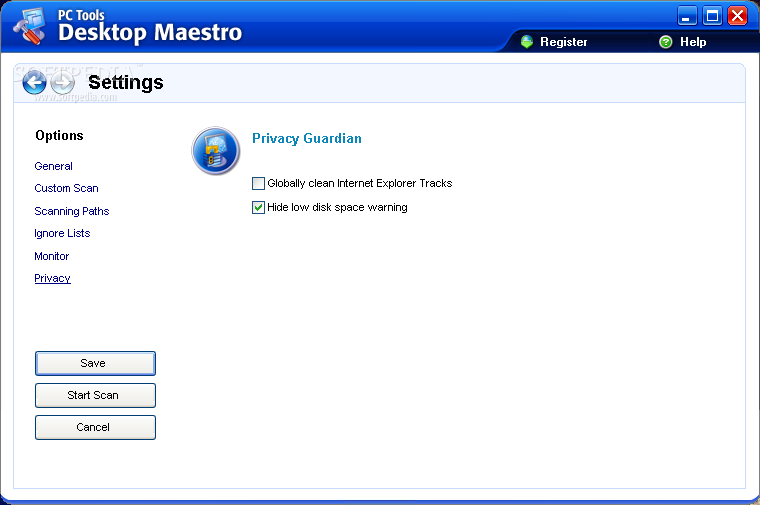Click the Options sidebar heading
760x505 pixels.
(x=59, y=136)
